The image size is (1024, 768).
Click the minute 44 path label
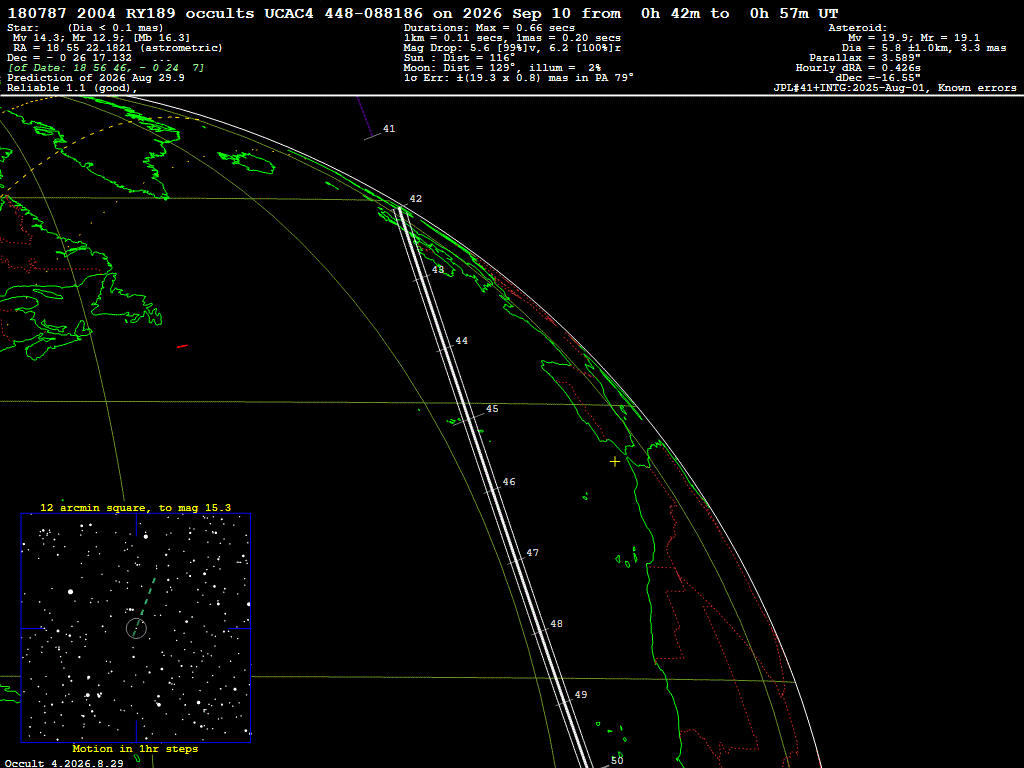tap(462, 341)
